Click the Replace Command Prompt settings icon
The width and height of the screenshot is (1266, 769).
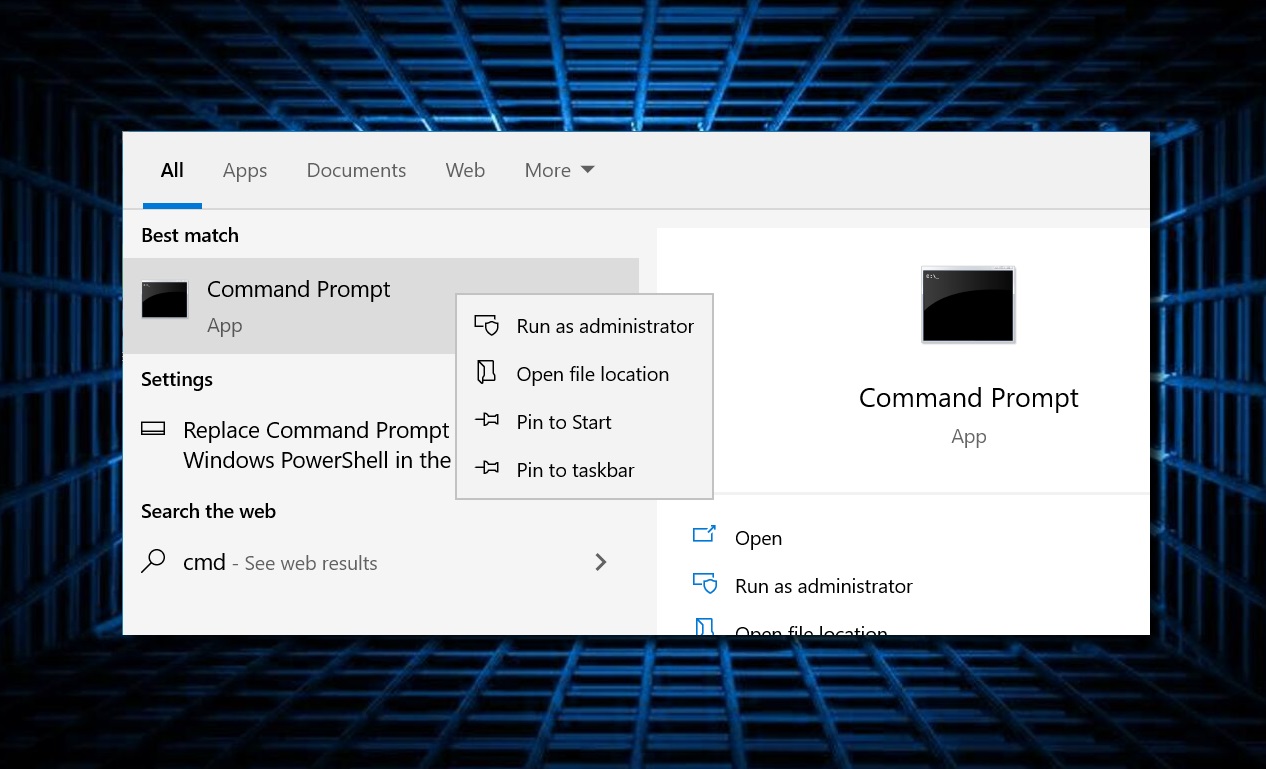click(153, 430)
